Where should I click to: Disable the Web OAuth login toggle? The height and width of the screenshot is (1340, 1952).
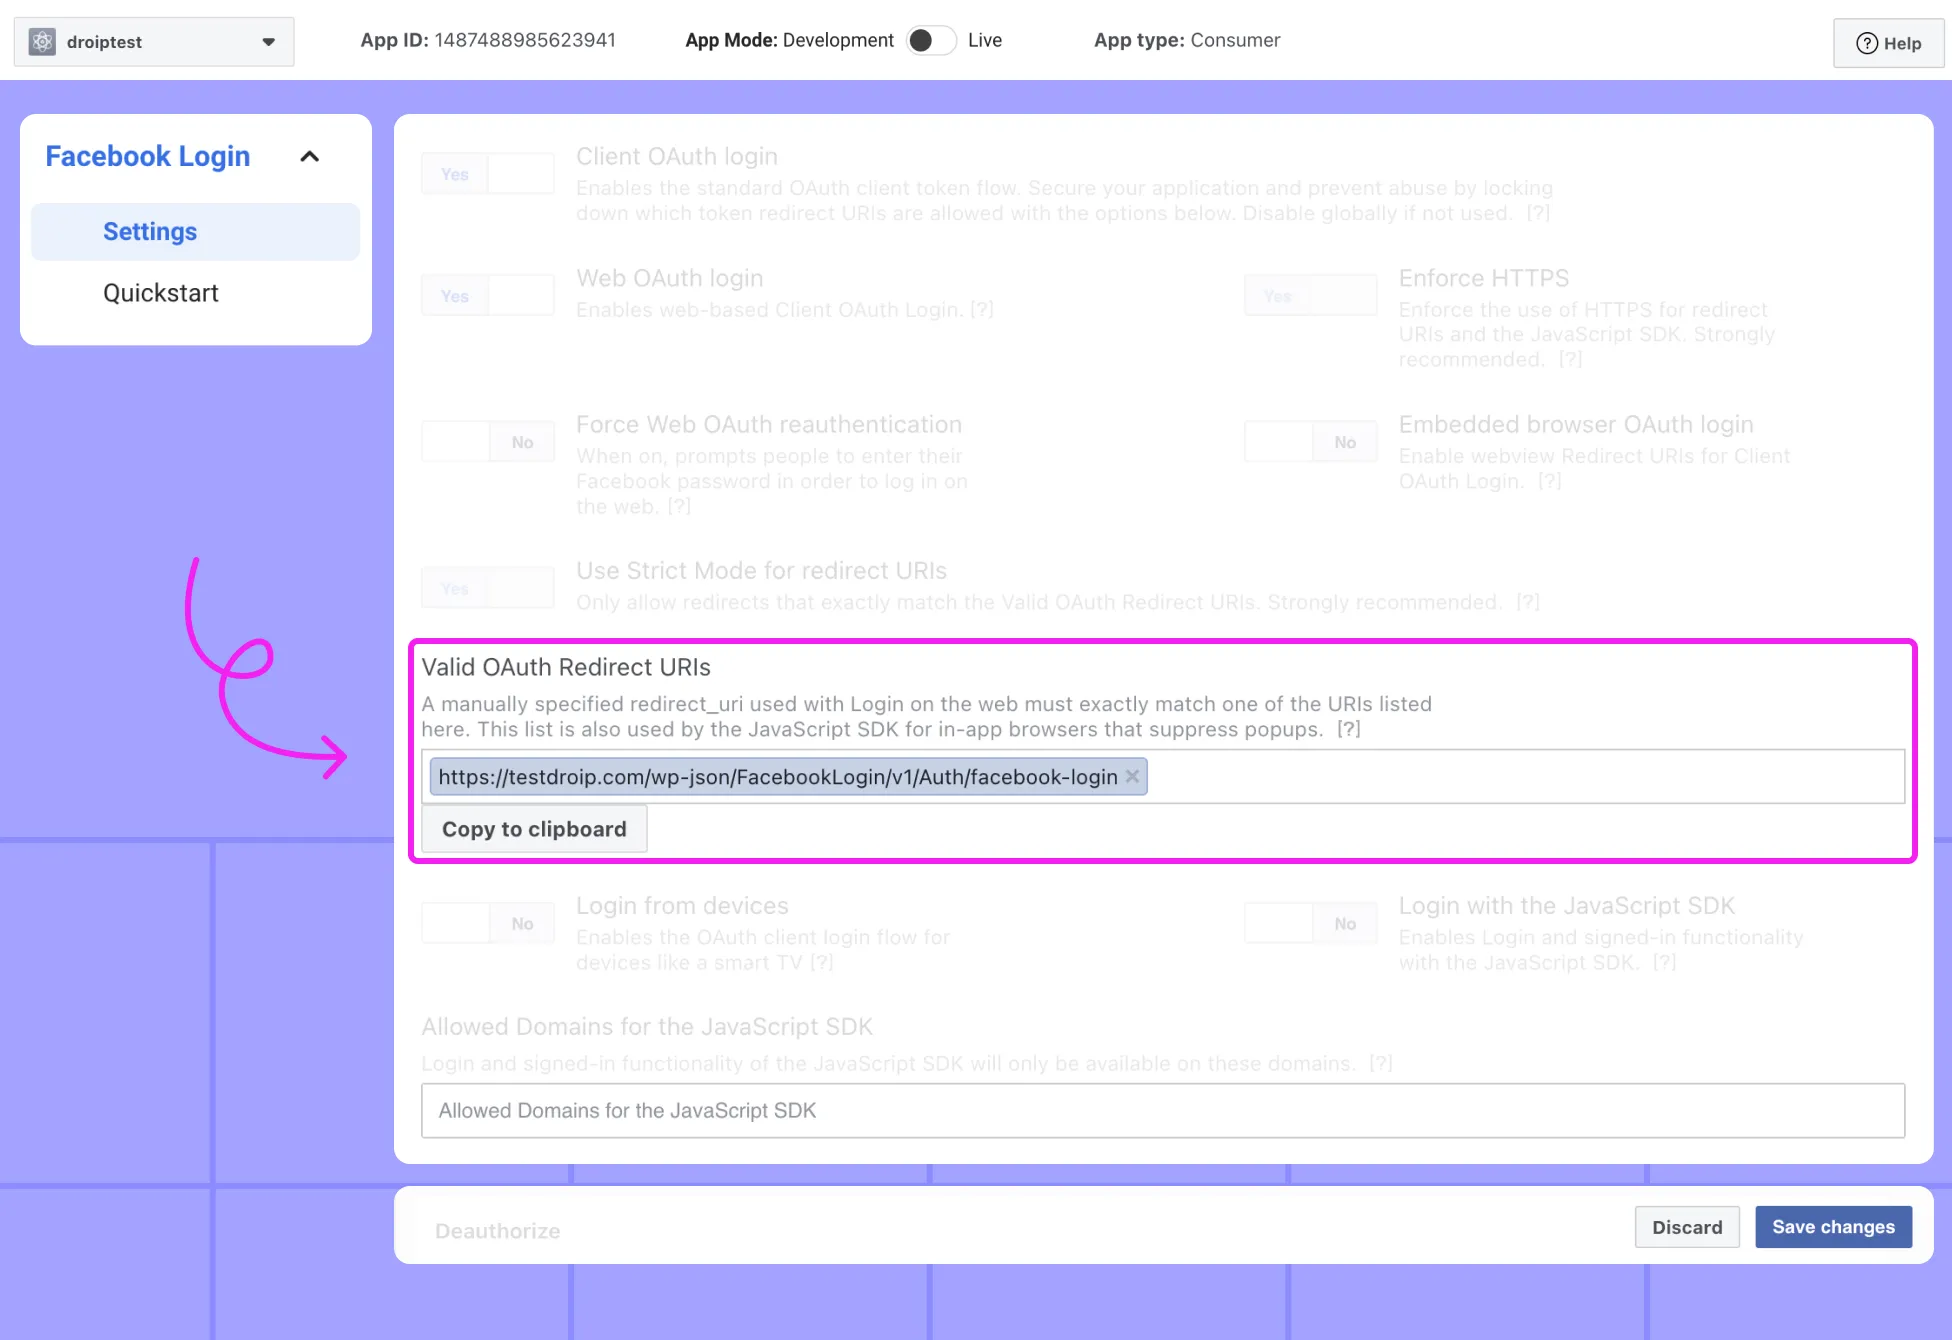point(487,294)
